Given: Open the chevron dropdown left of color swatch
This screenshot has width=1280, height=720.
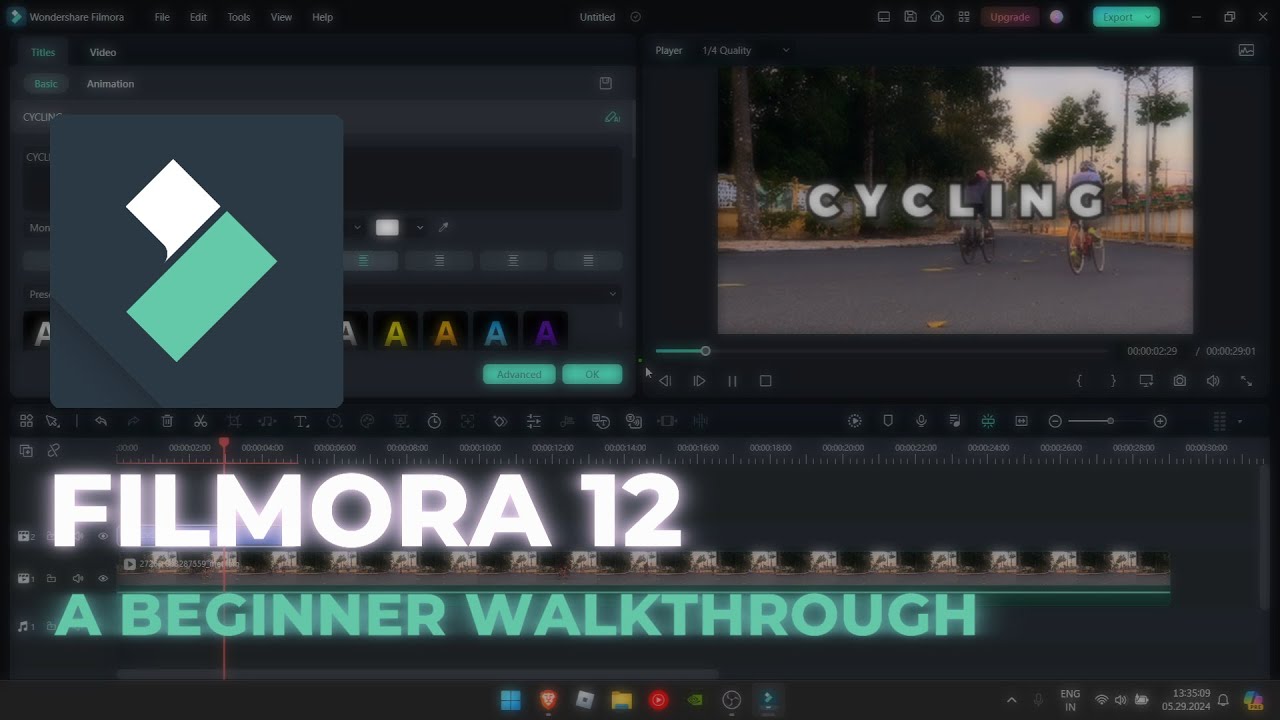Looking at the screenshot, I should pos(357,228).
